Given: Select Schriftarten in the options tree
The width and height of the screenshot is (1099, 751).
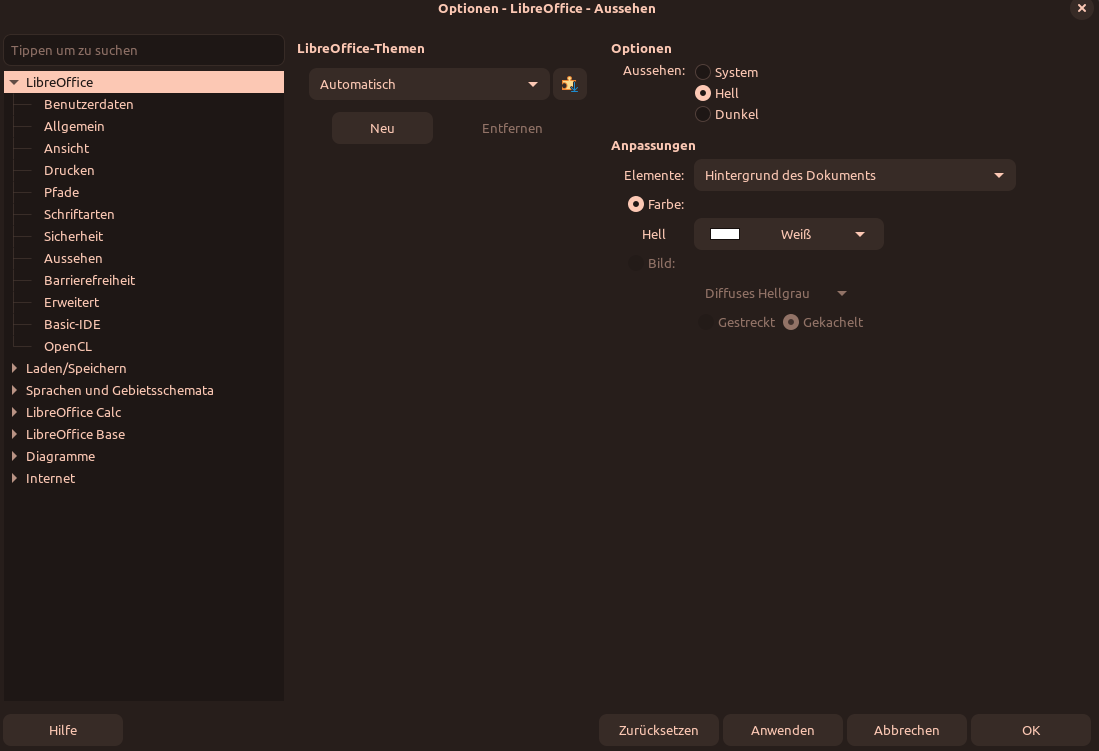Looking at the screenshot, I should click(79, 214).
